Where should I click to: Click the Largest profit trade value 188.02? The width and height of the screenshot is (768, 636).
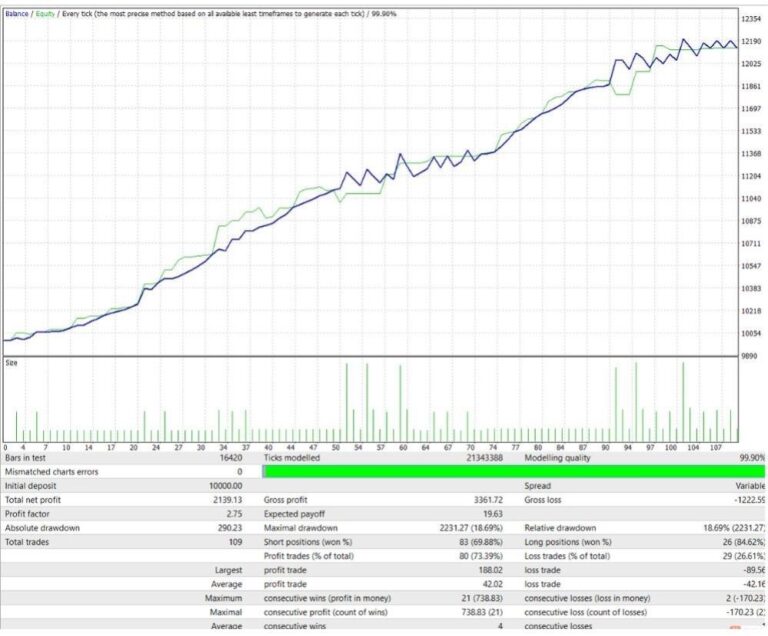pos(485,569)
